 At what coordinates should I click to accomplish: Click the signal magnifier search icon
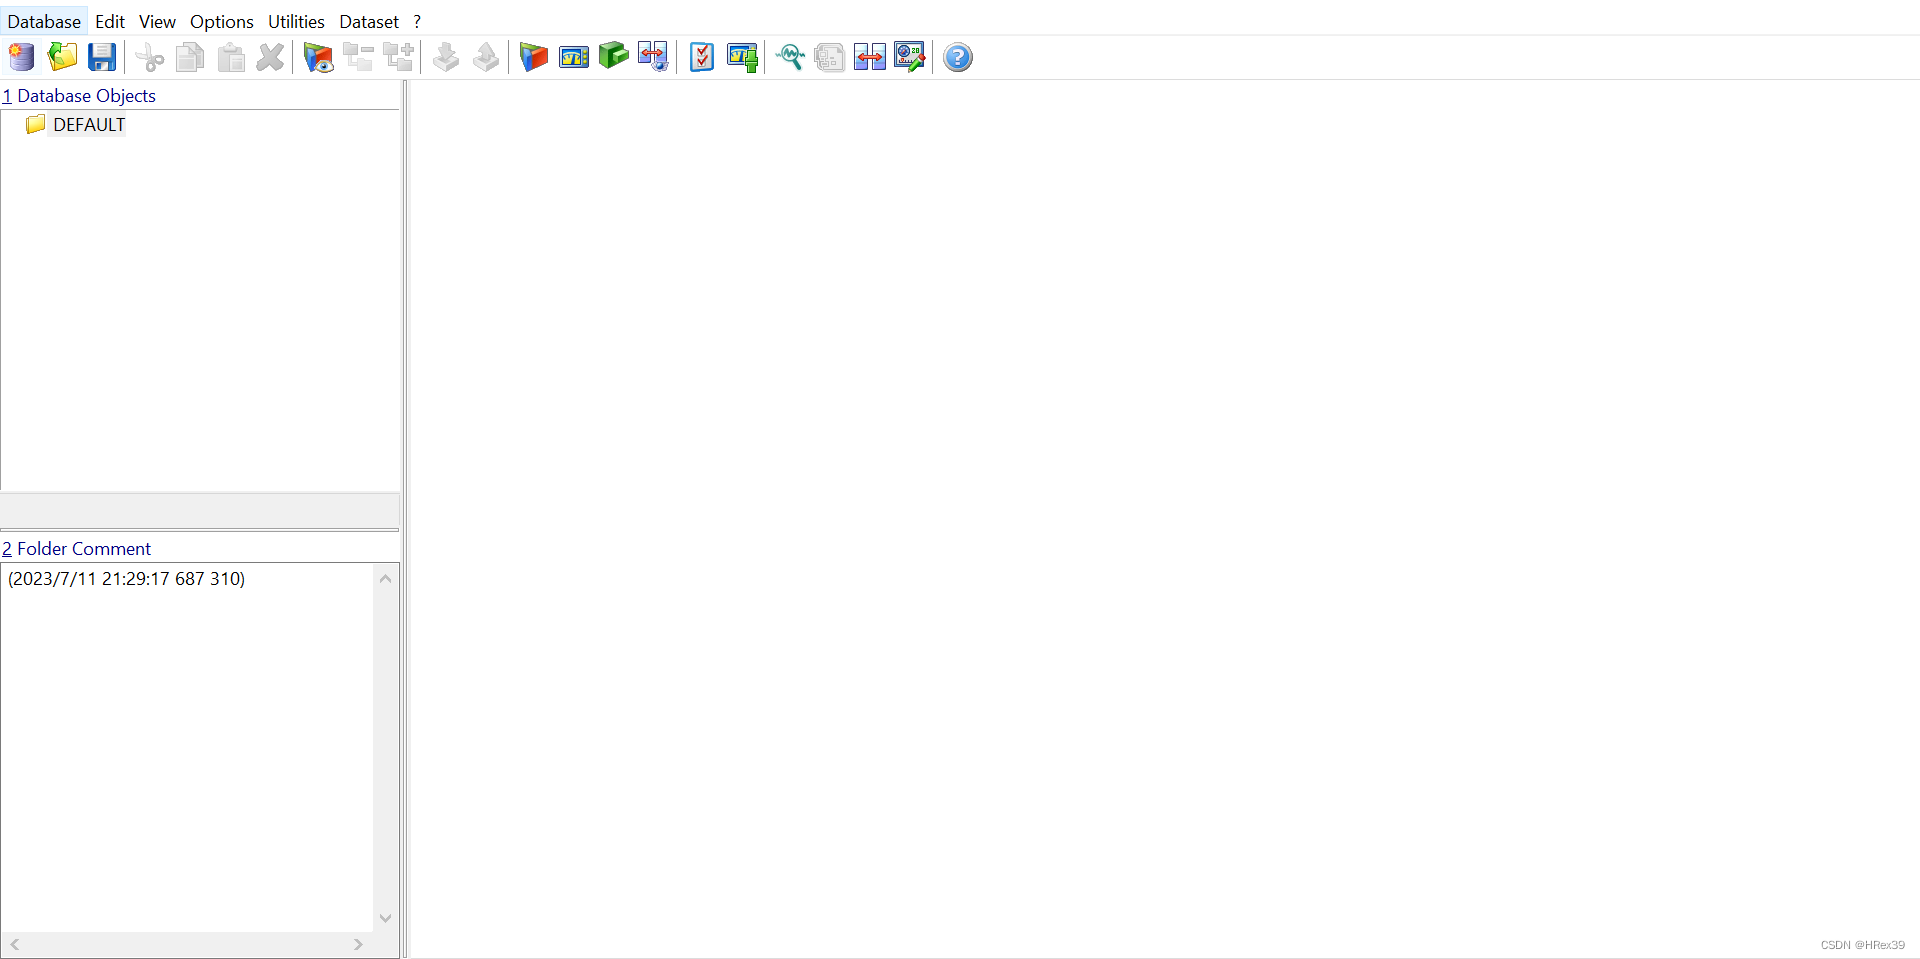[790, 57]
